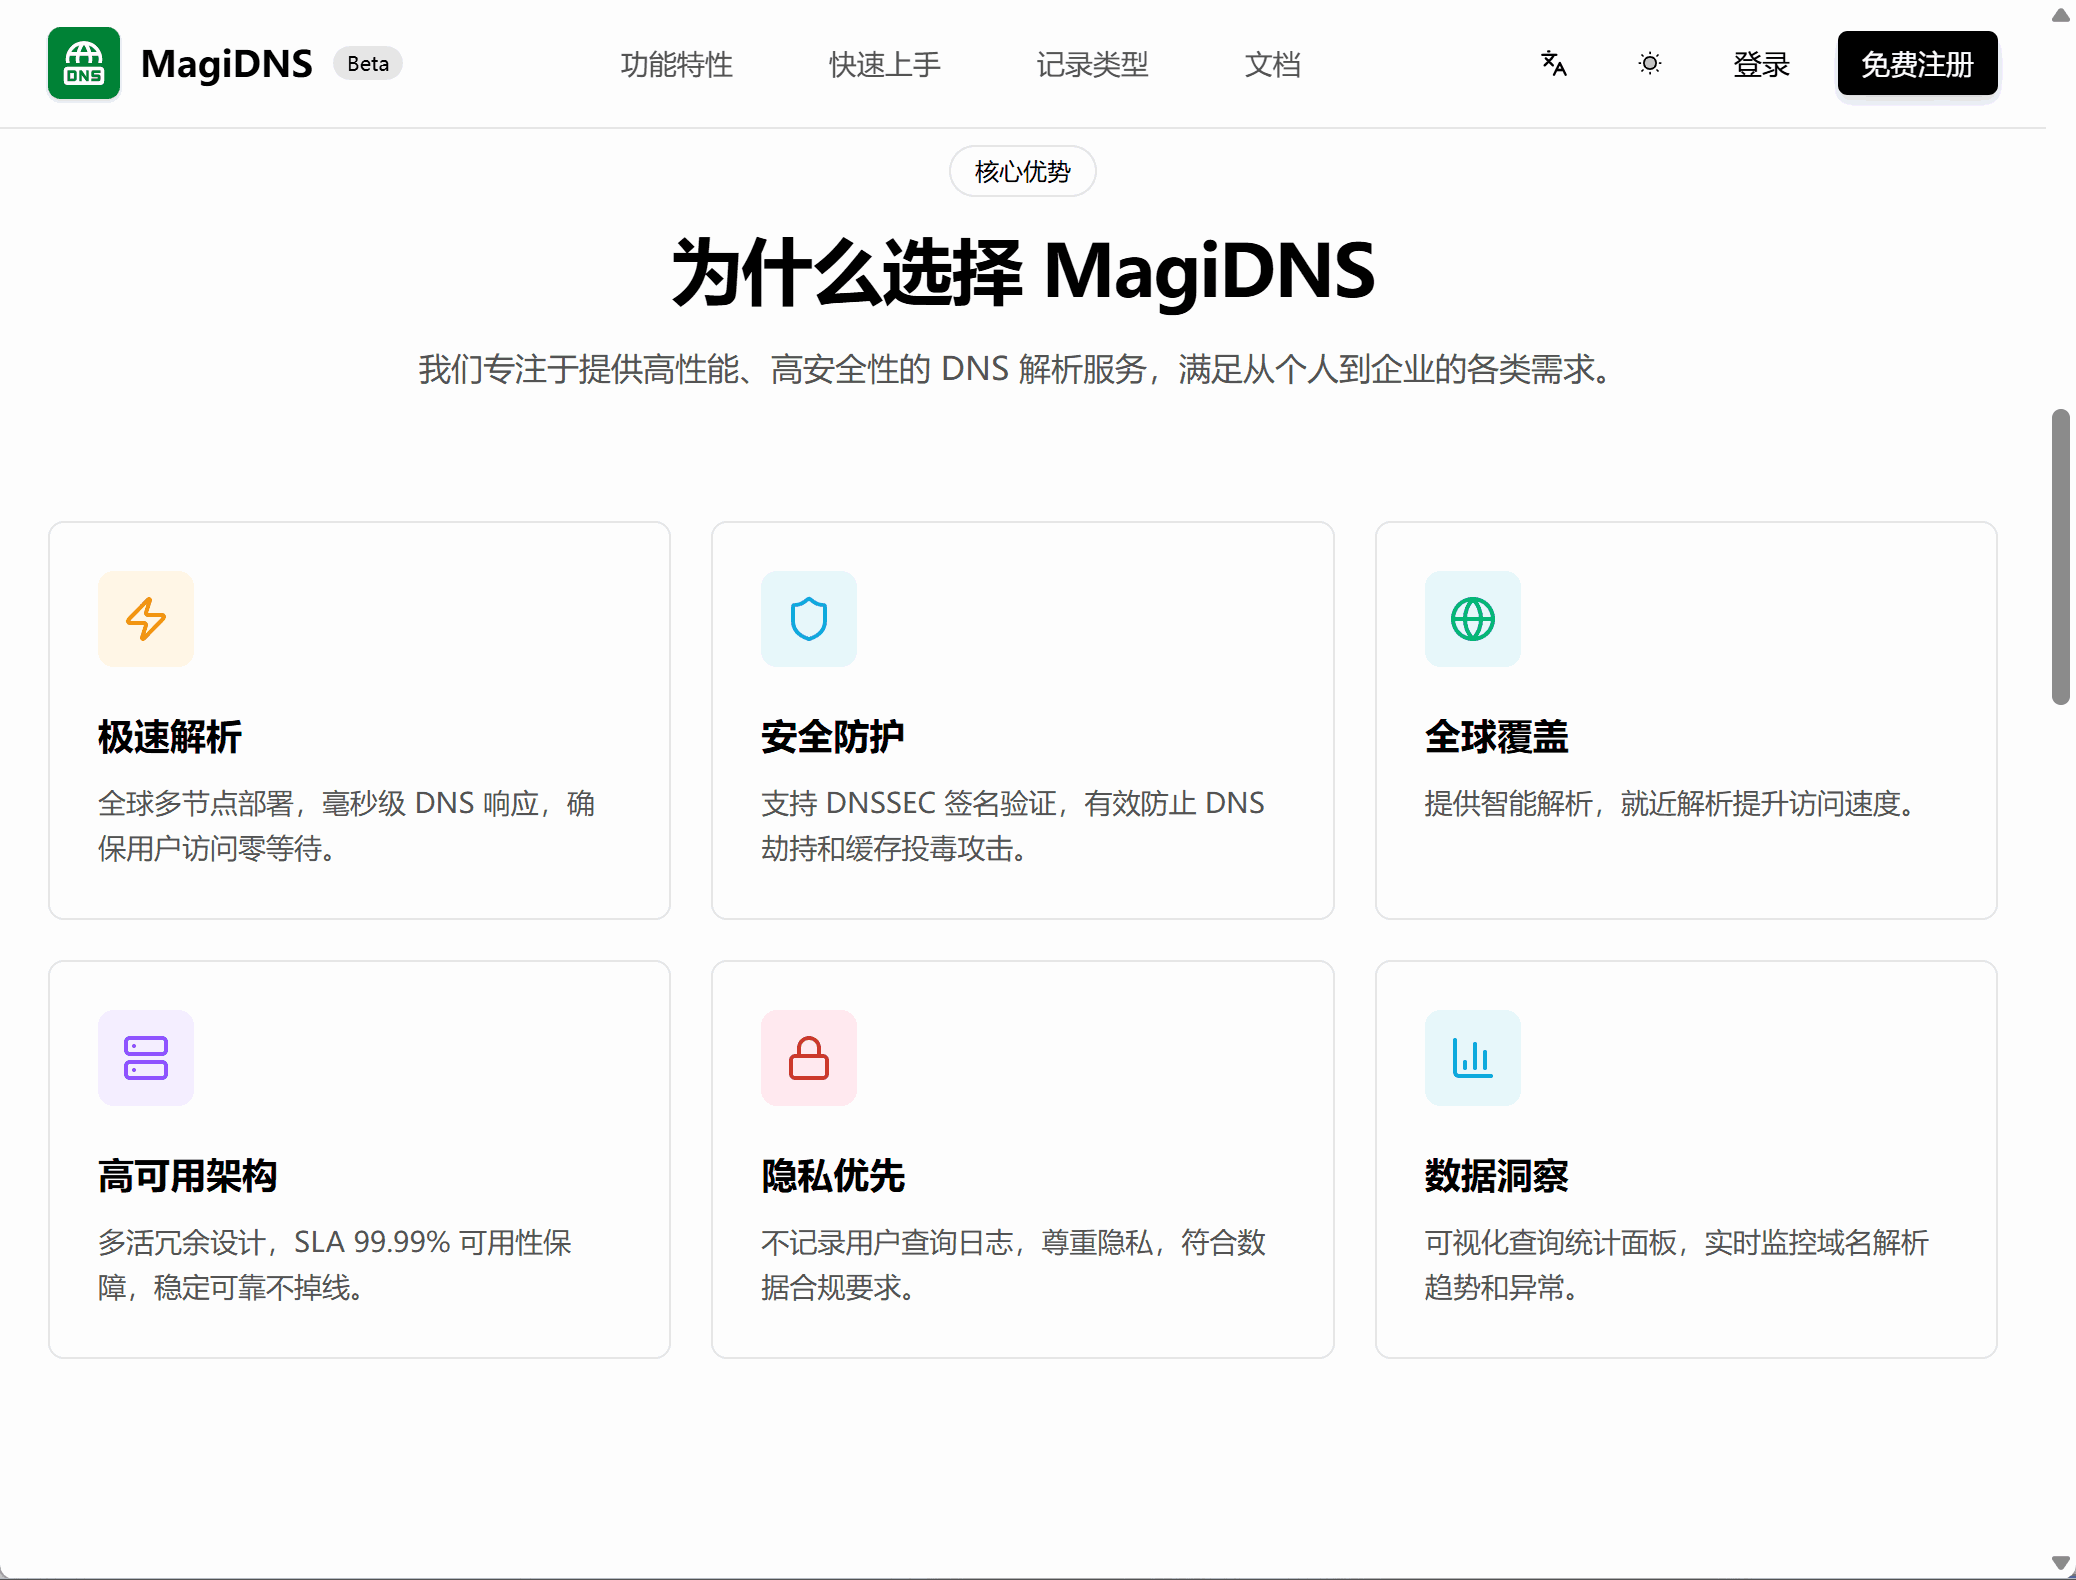Click the globe icon on 全球覆盖 card
This screenshot has height=1580, width=2076.
[x=1472, y=619]
